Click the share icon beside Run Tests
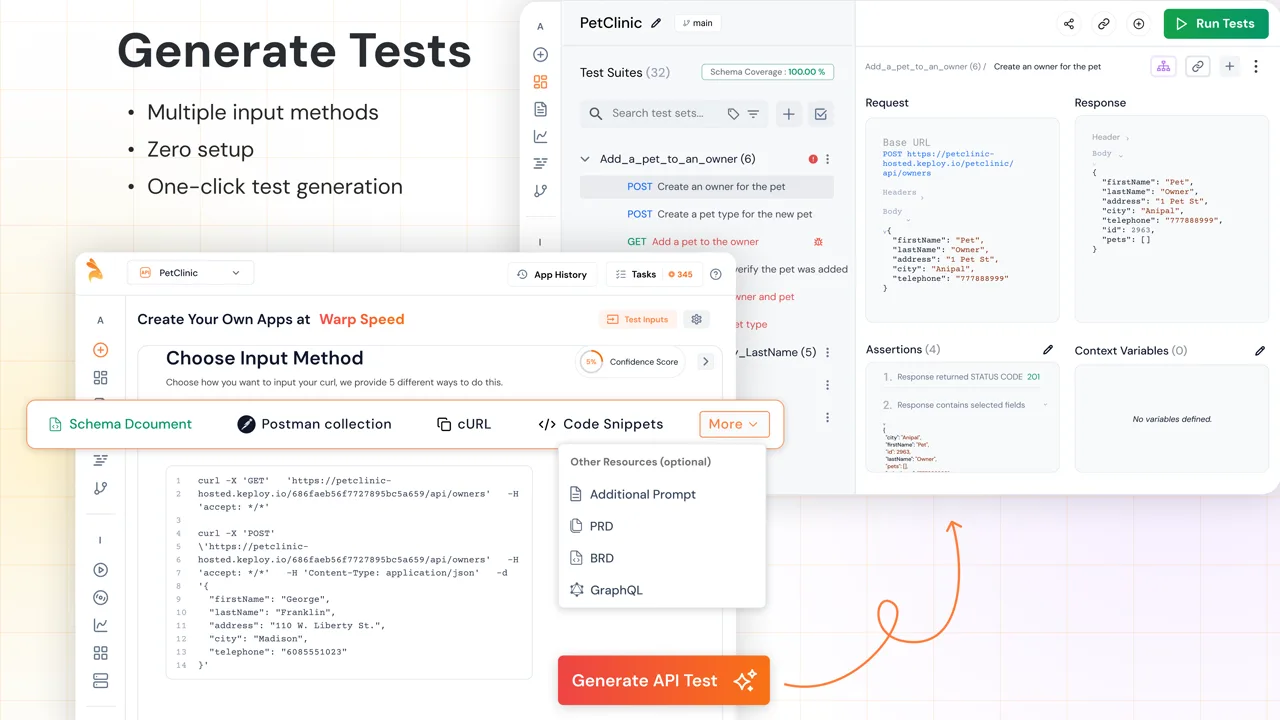 [1069, 24]
